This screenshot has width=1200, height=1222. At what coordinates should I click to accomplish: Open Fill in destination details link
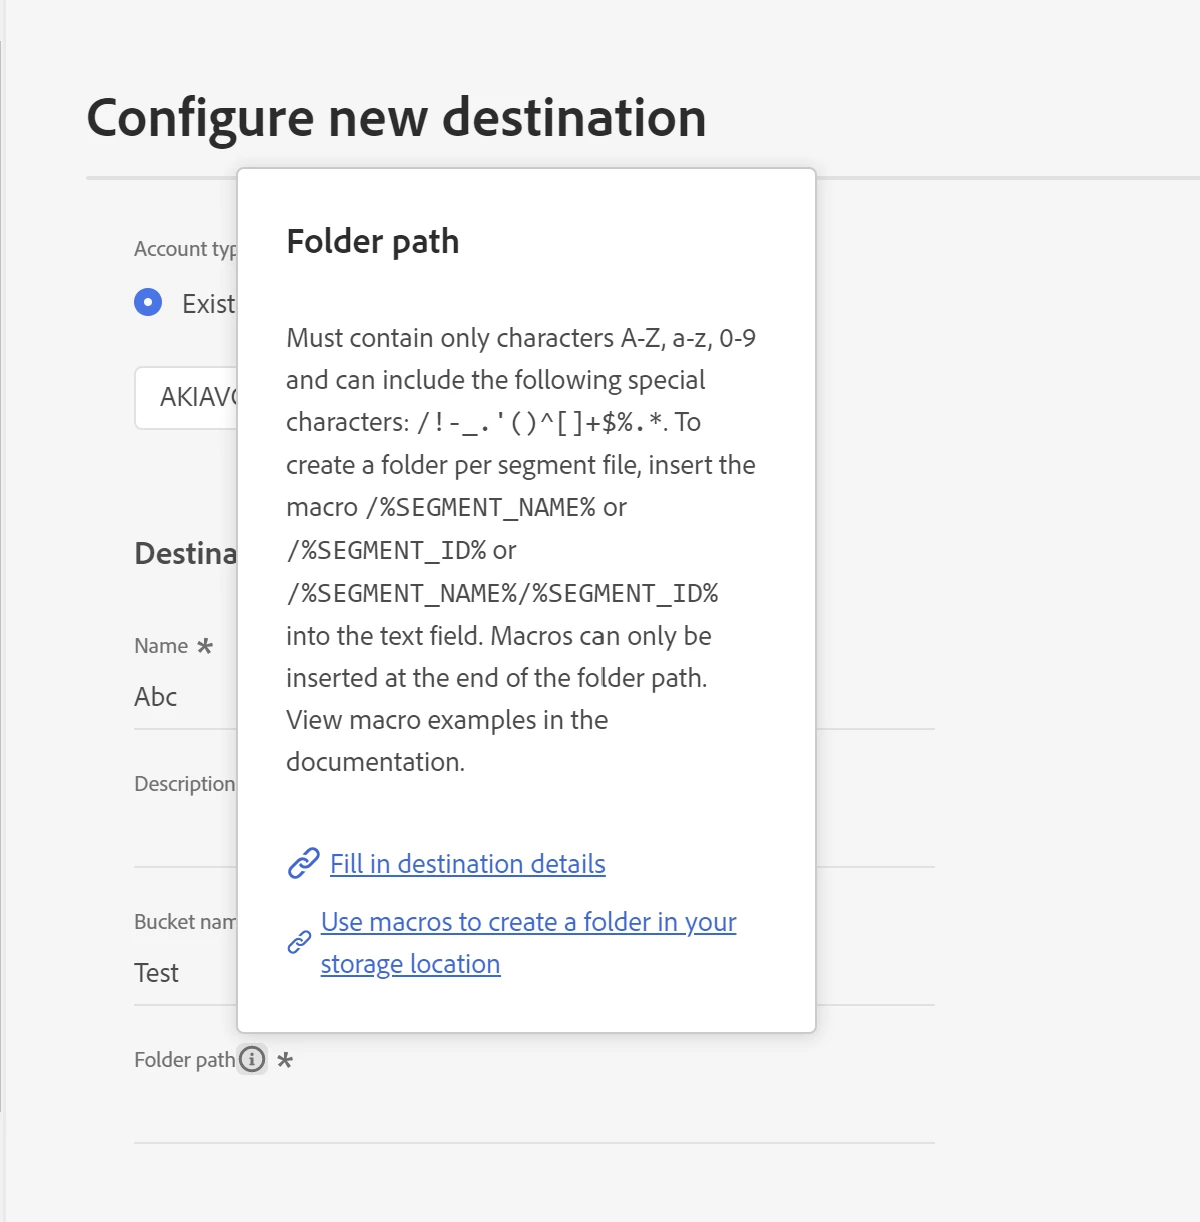[x=467, y=864]
